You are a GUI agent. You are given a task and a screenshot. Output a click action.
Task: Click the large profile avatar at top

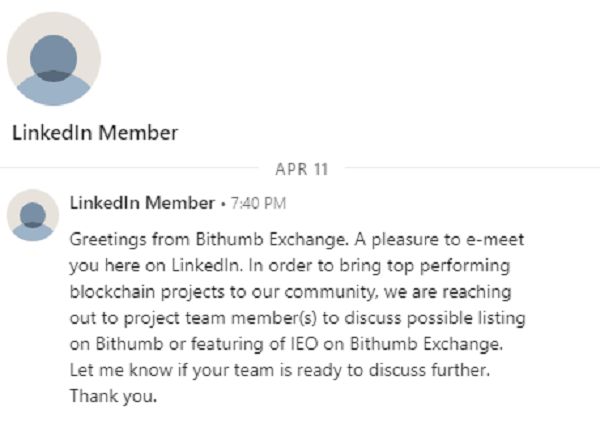[x=54, y=59]
